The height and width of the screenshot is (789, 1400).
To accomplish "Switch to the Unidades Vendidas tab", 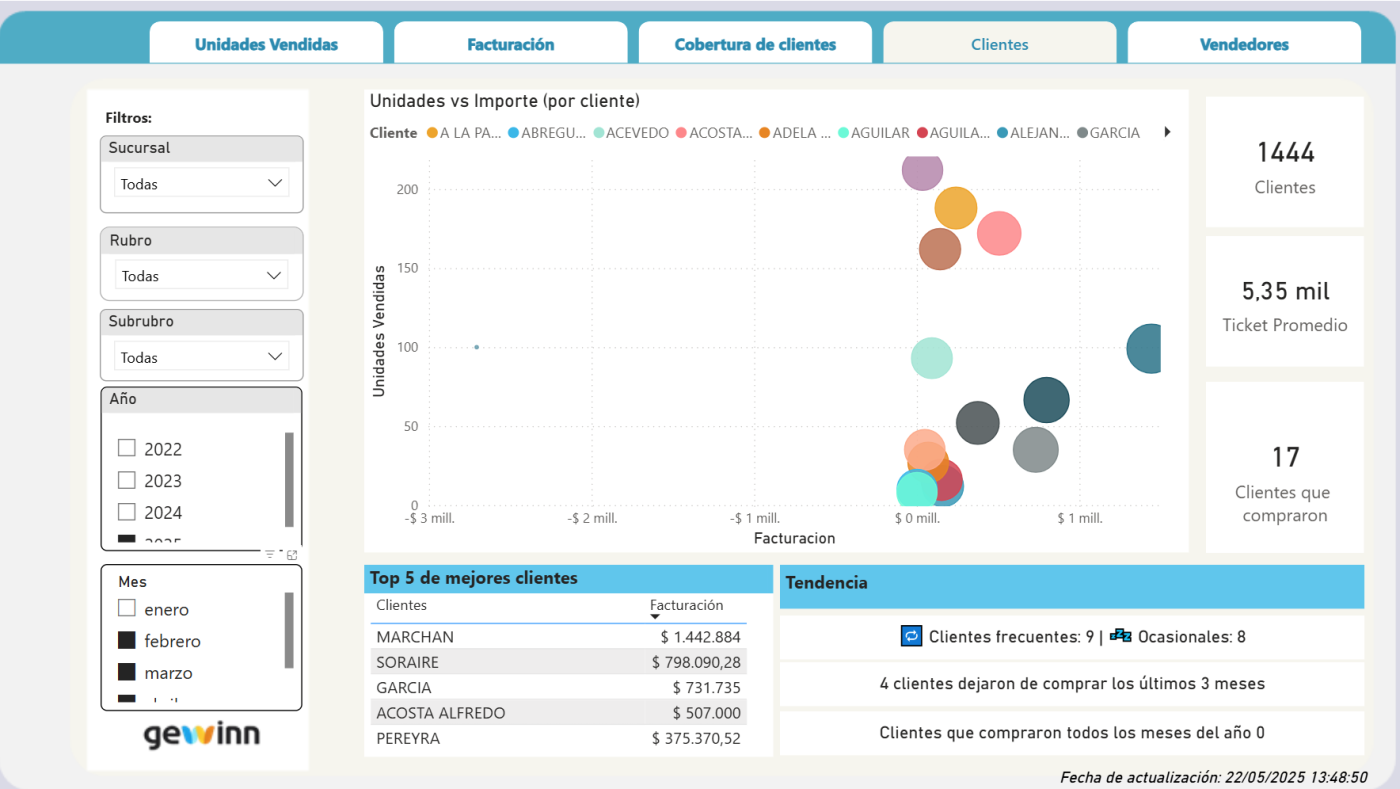I will coord(266,44).
